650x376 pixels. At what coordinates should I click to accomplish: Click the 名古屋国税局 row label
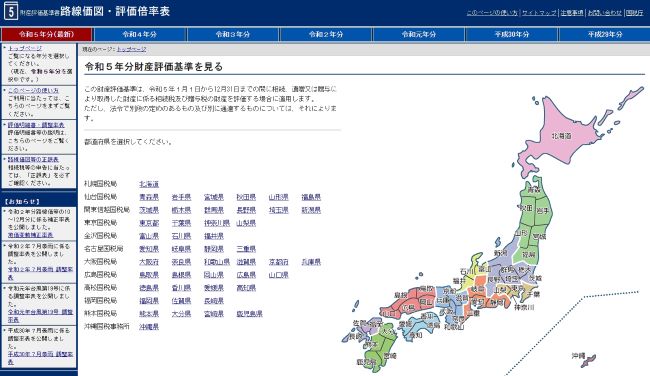104,248
